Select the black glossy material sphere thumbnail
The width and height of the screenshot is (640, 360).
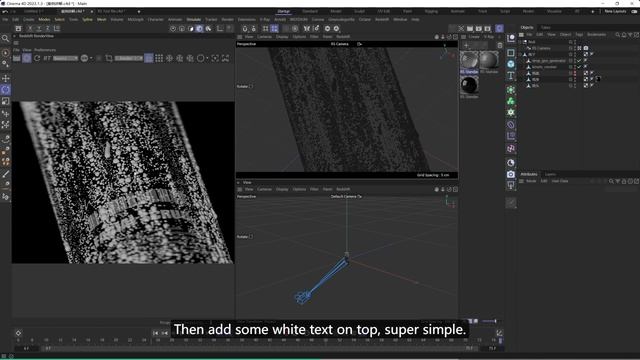[x=469, y=86]
